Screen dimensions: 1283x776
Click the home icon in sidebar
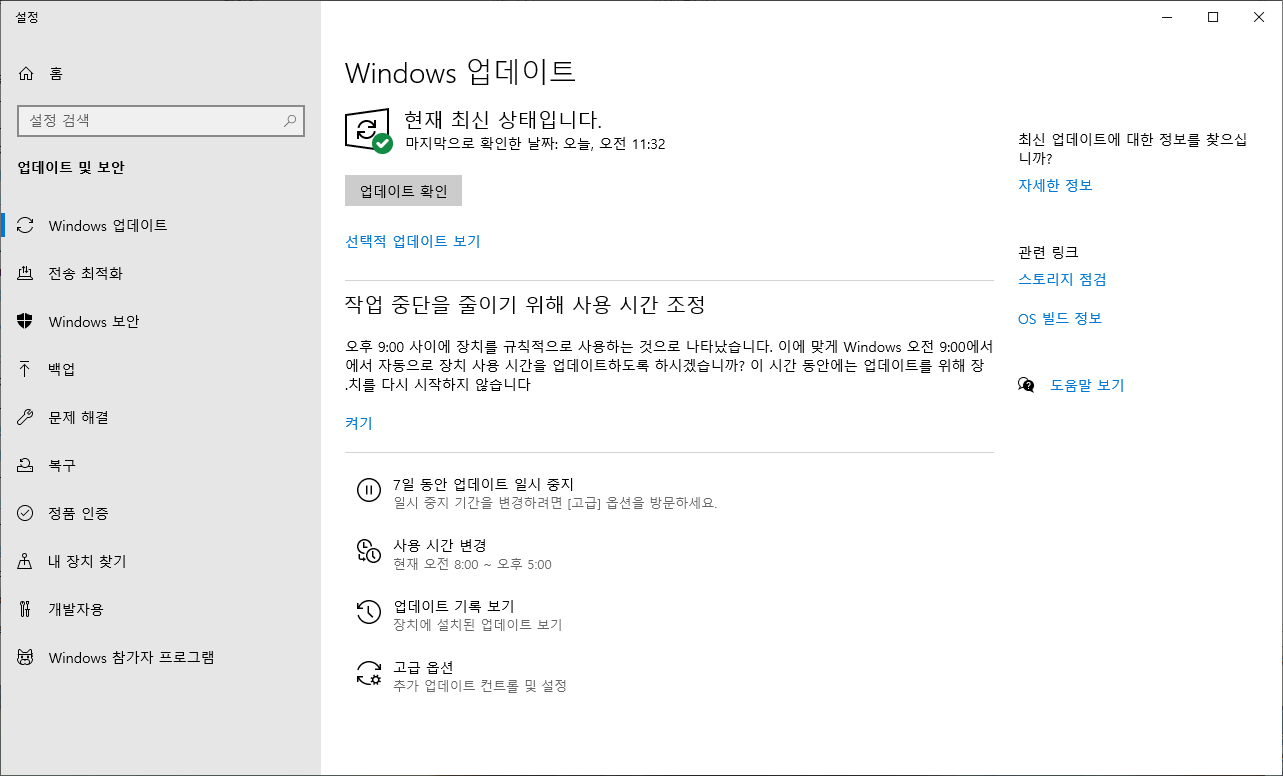pos(26,74)
